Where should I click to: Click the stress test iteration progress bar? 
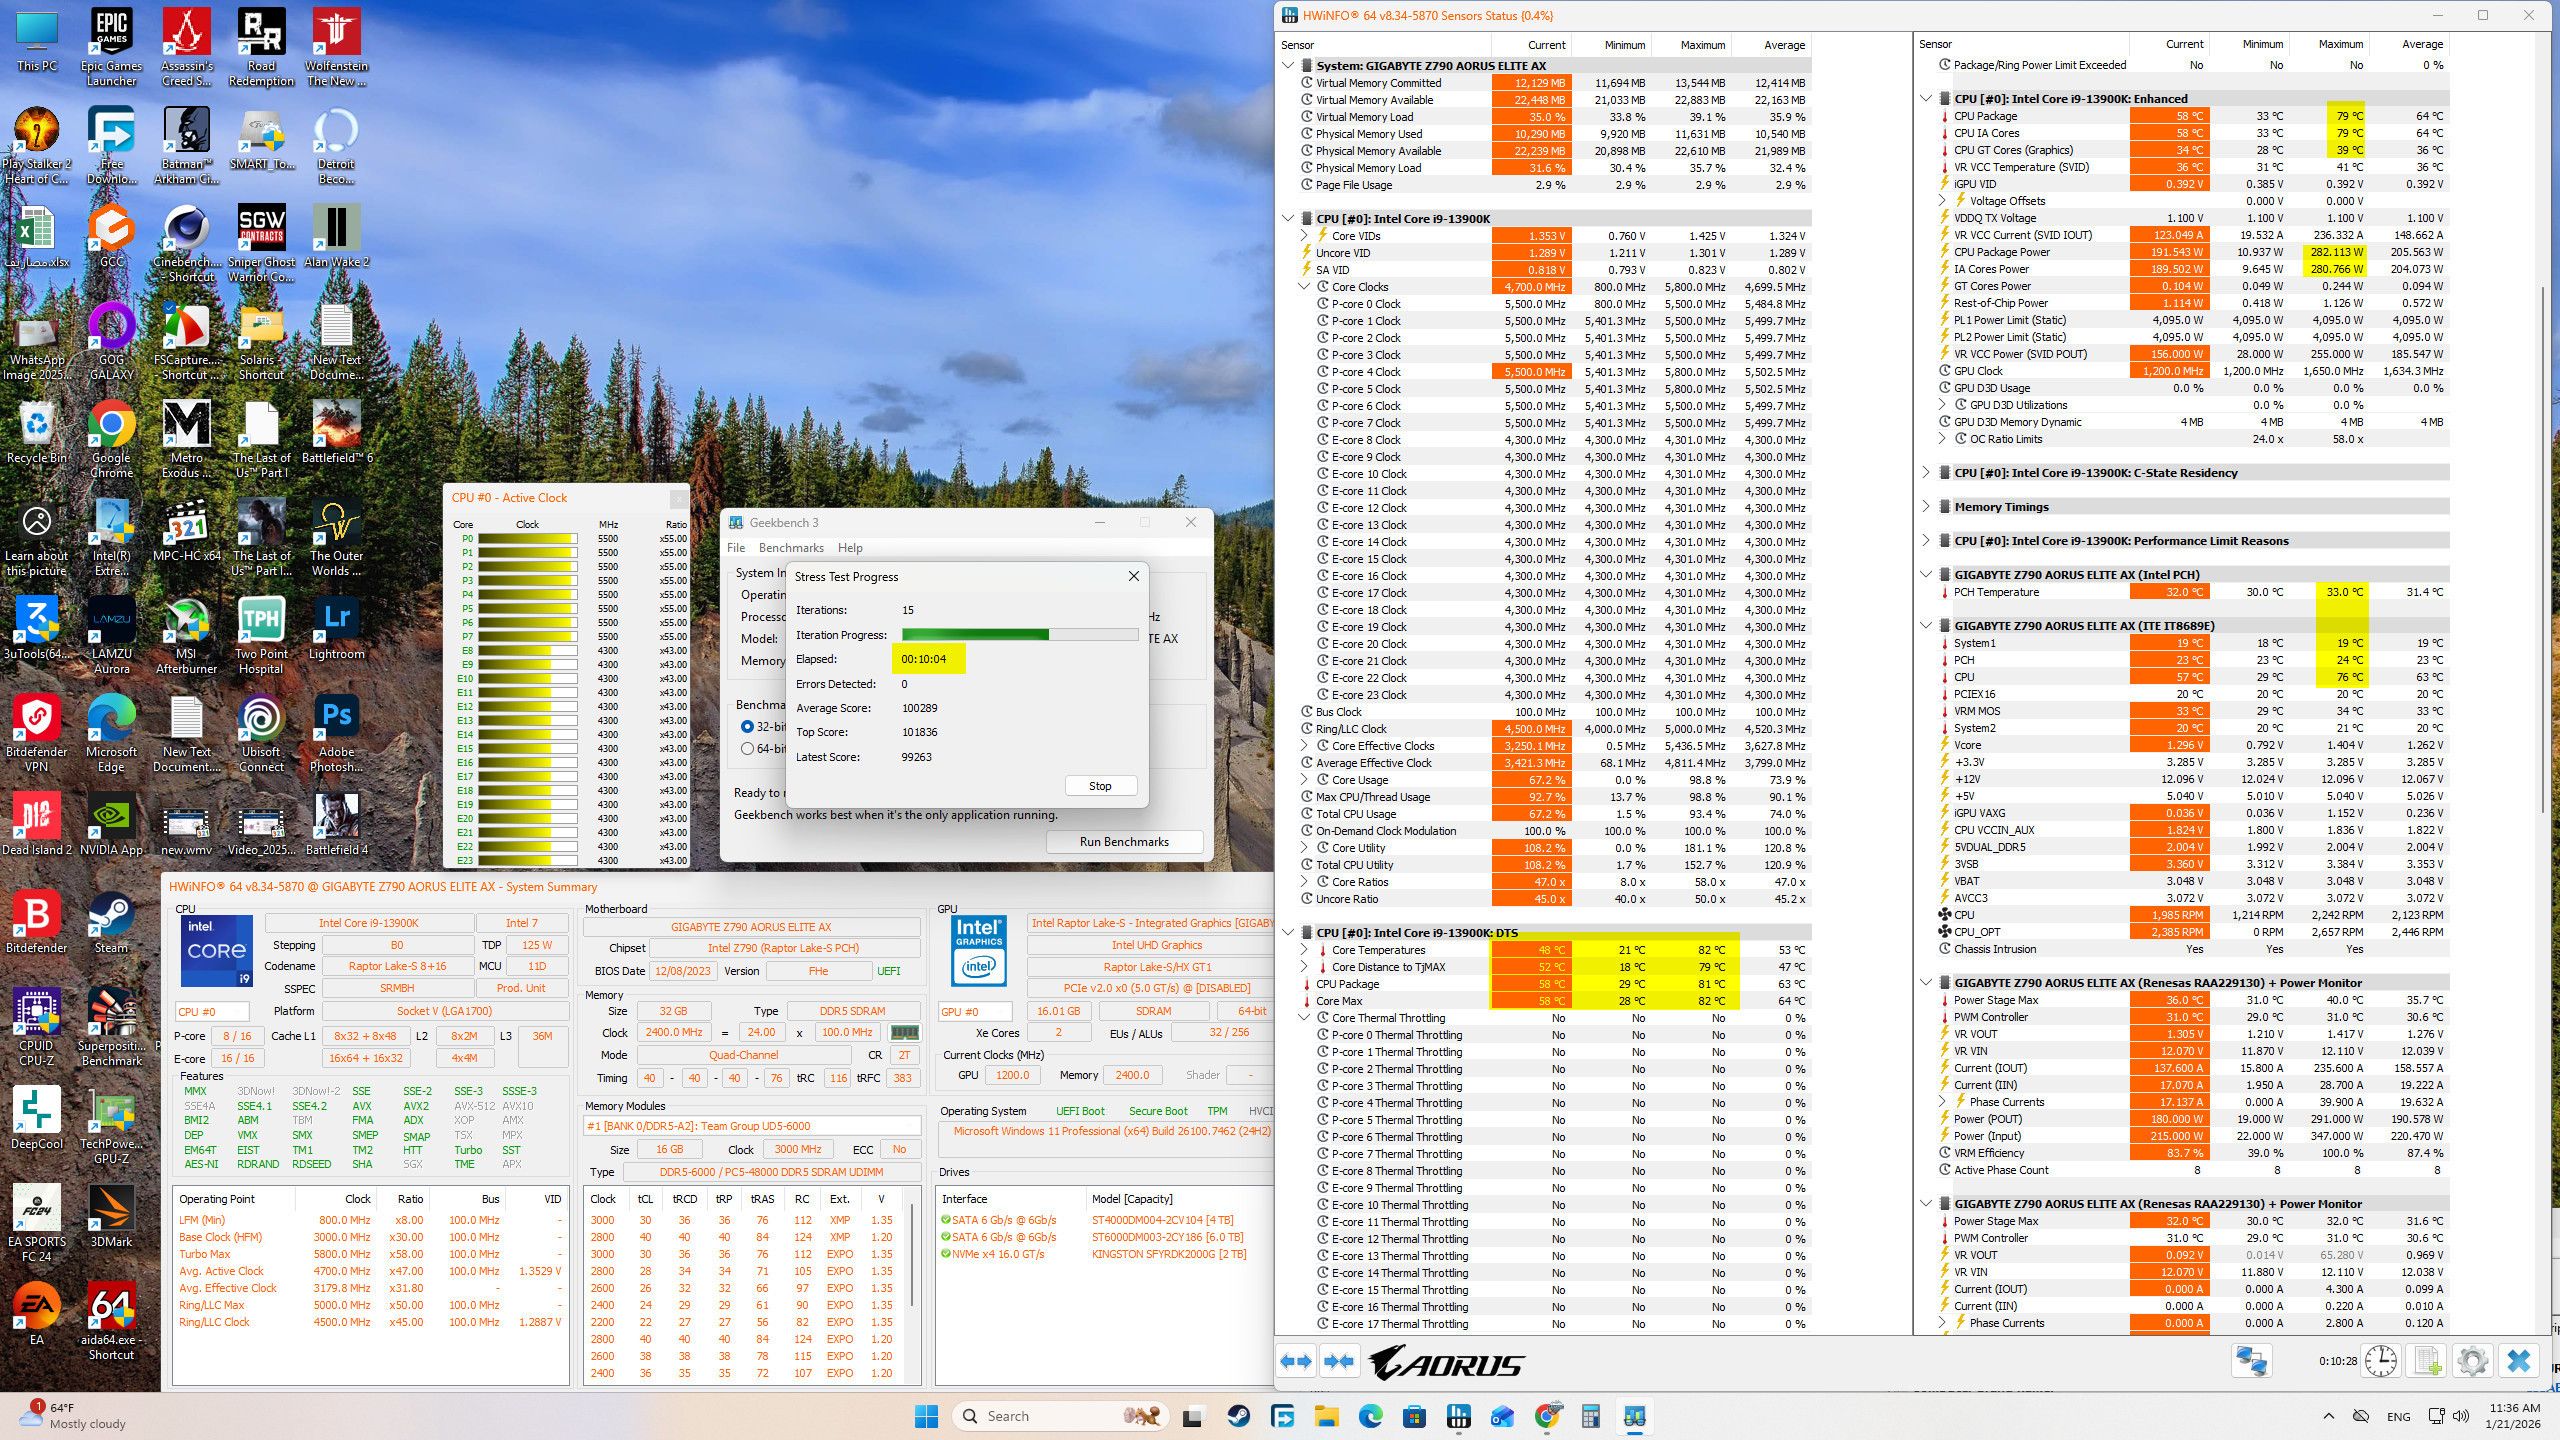(1019, 635)
